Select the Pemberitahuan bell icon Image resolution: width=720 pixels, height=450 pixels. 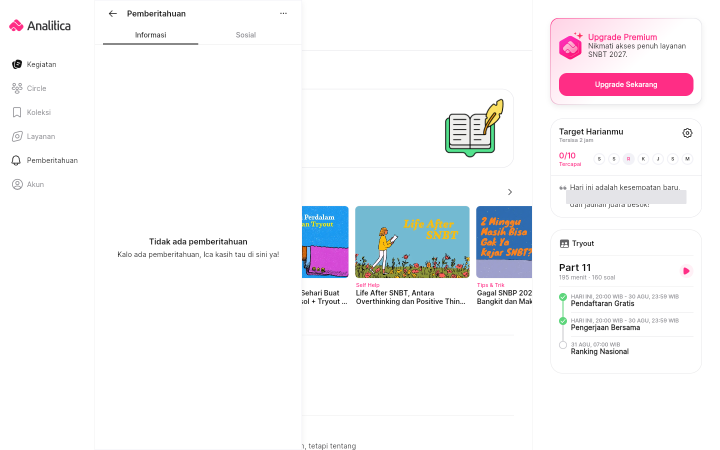click(16, 160)
